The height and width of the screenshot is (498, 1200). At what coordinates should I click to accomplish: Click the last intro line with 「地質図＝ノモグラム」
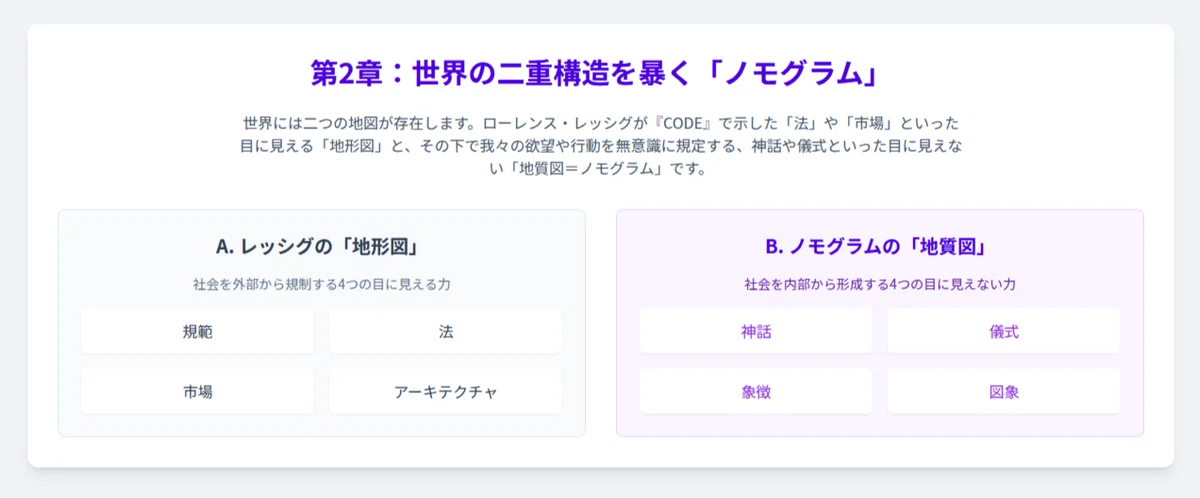coord(600,168)
